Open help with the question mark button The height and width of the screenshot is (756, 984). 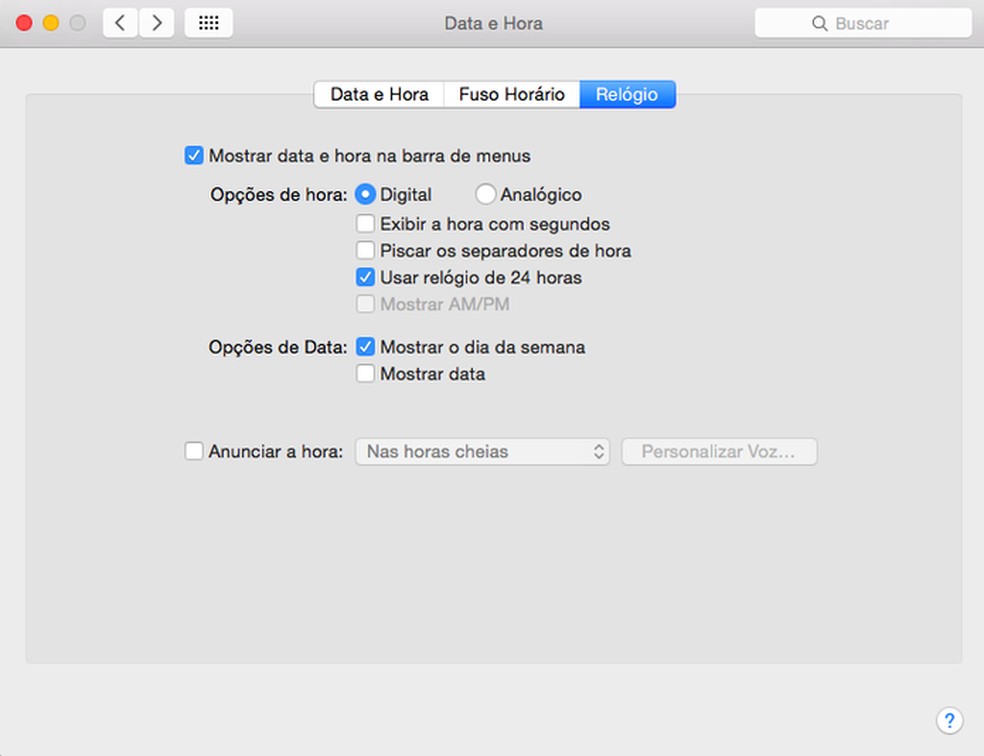[x=949, y=720]
